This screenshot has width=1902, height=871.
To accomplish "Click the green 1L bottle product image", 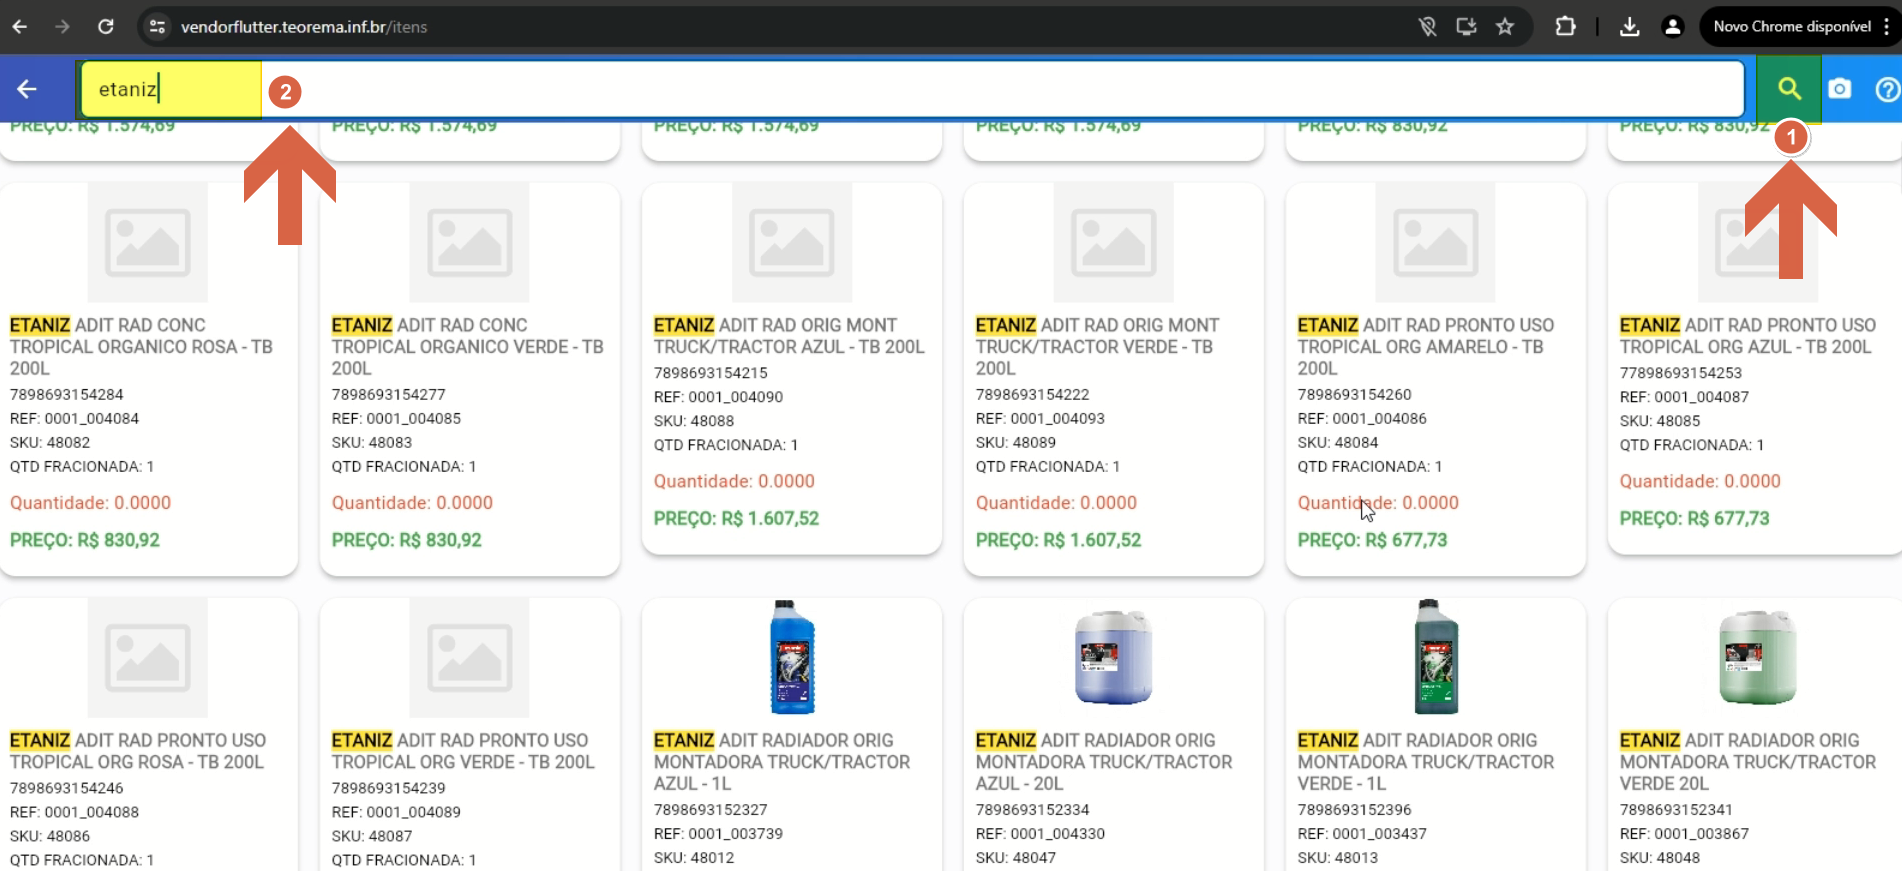I will (1436, 658).
